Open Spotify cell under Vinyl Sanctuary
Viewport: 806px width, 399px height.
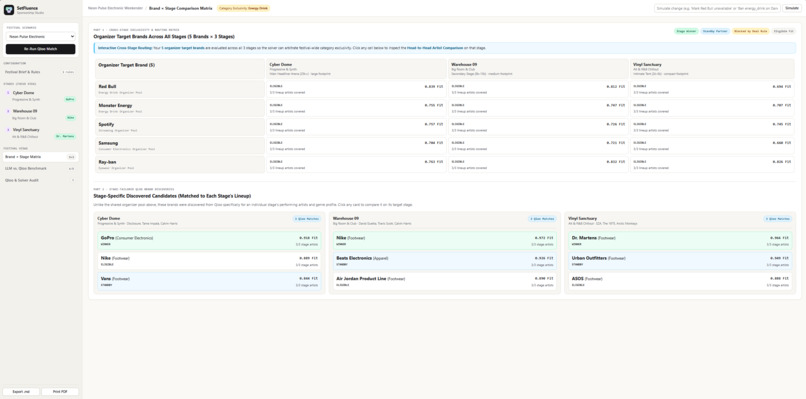pyautogui.click(x=712, y=127)
